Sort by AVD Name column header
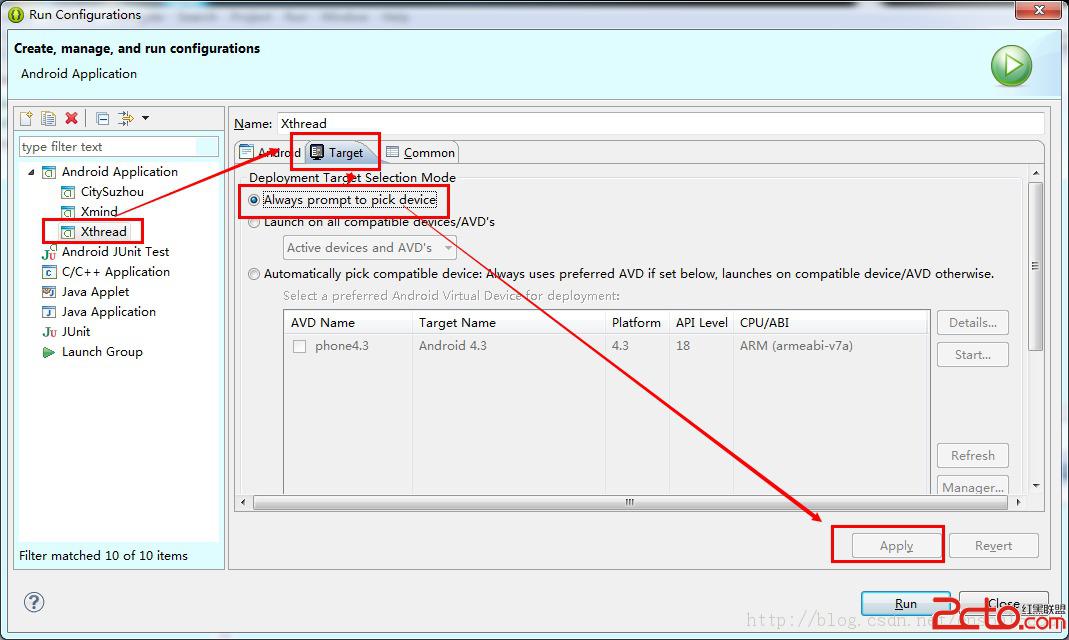The image size is (1069, 640). [x=348, y=322]
